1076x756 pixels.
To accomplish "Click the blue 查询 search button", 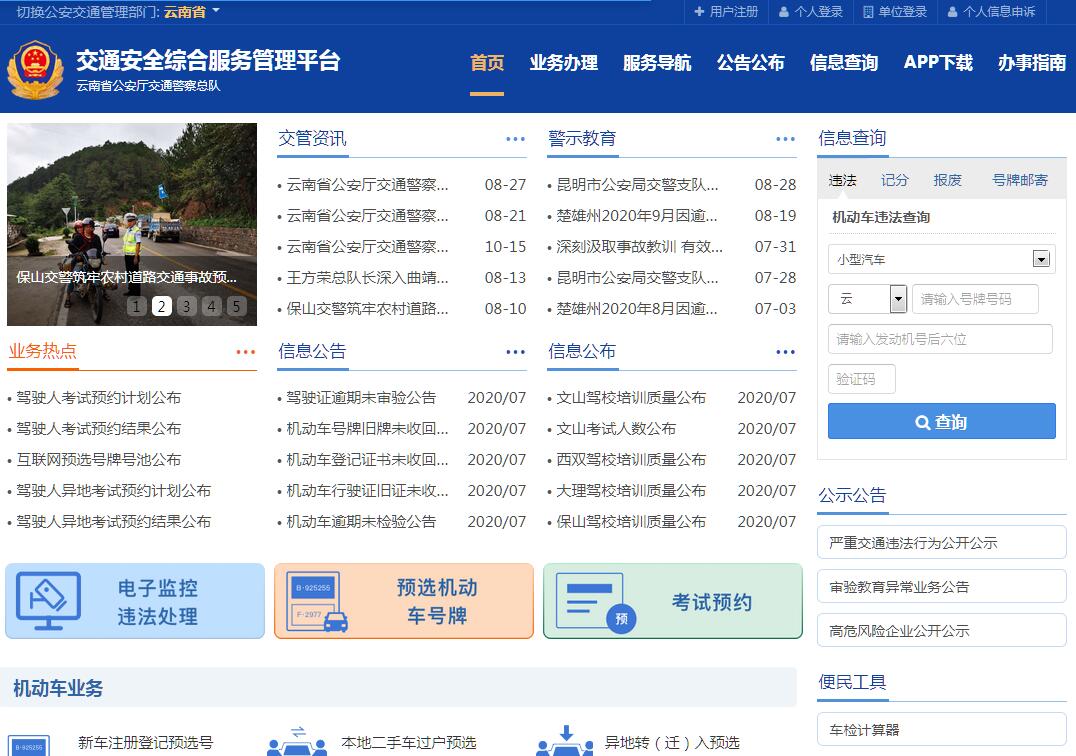I will point(941,422).
